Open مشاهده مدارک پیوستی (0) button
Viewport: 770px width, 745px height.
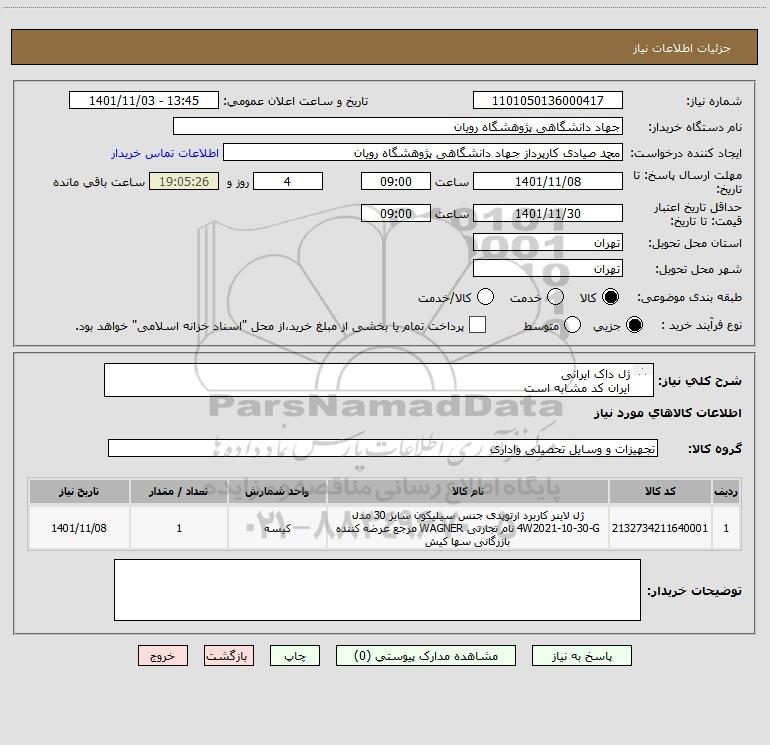[x=426, y=656]
